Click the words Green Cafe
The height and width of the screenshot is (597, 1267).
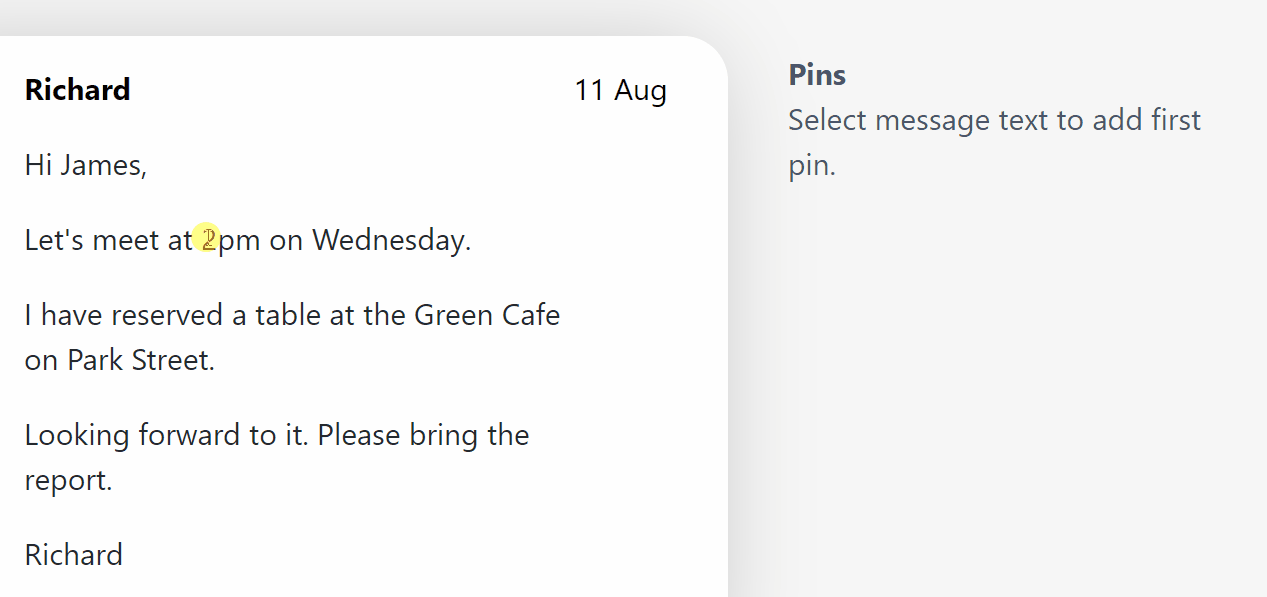pyautogui.click(x=487, y=315)
